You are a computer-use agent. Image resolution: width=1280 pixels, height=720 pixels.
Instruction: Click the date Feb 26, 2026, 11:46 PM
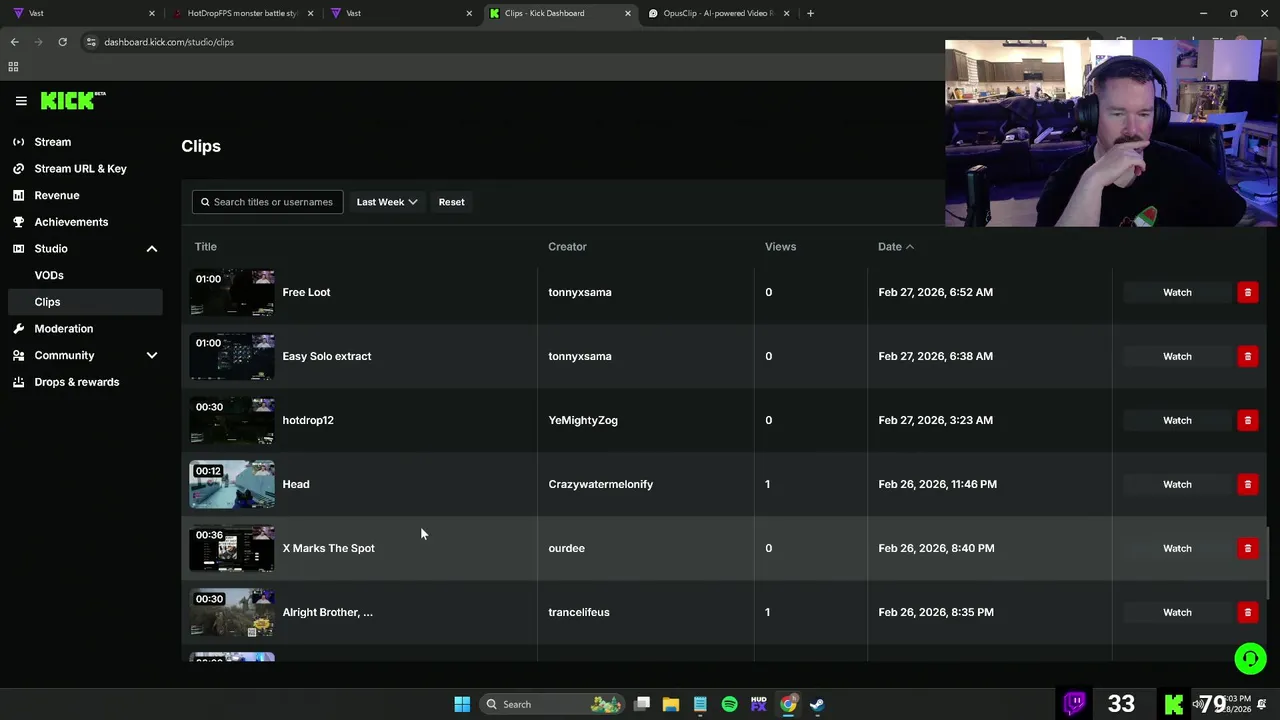coord(937,484)
